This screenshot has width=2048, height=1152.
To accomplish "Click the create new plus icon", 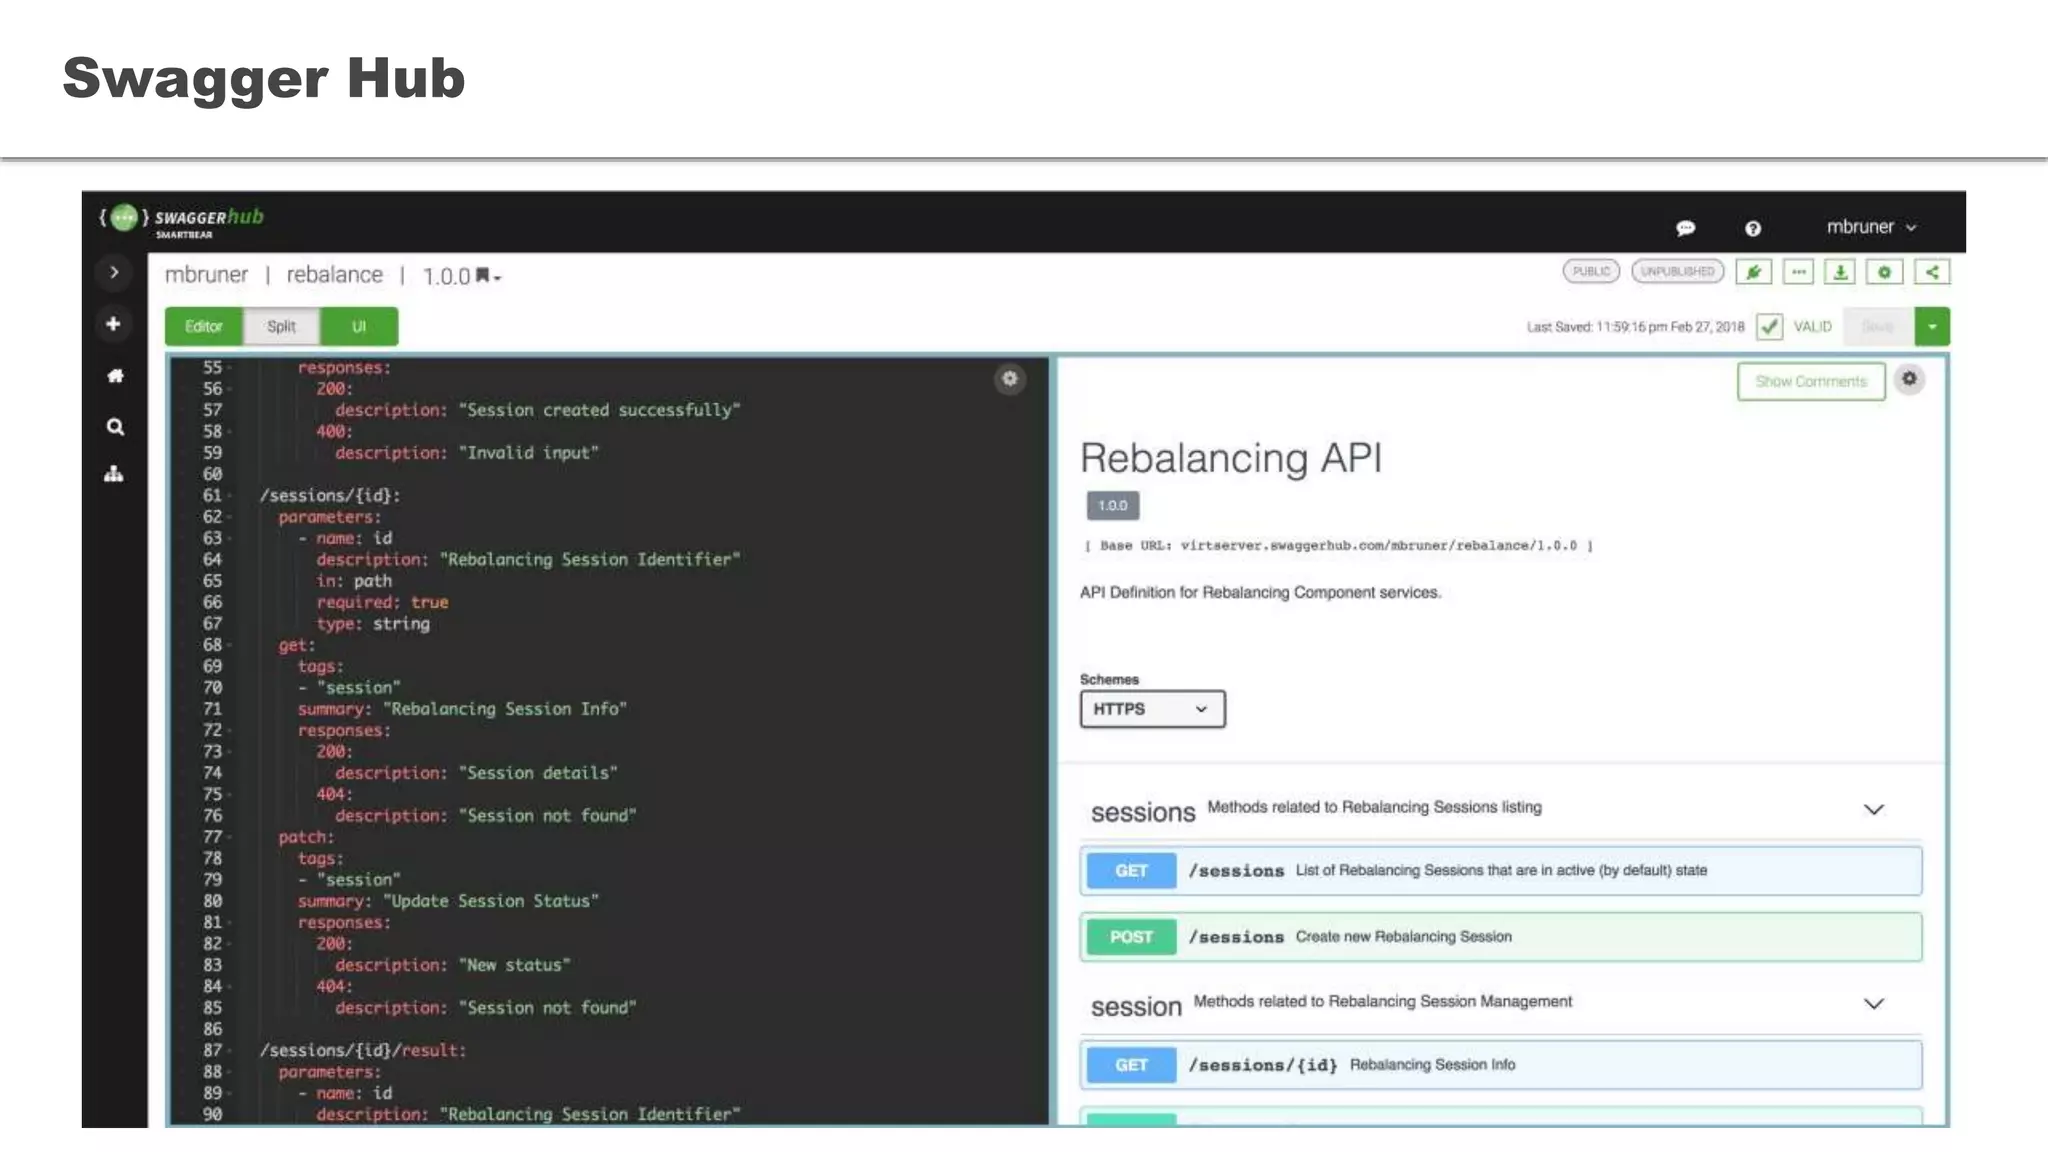I will [114, 324].
